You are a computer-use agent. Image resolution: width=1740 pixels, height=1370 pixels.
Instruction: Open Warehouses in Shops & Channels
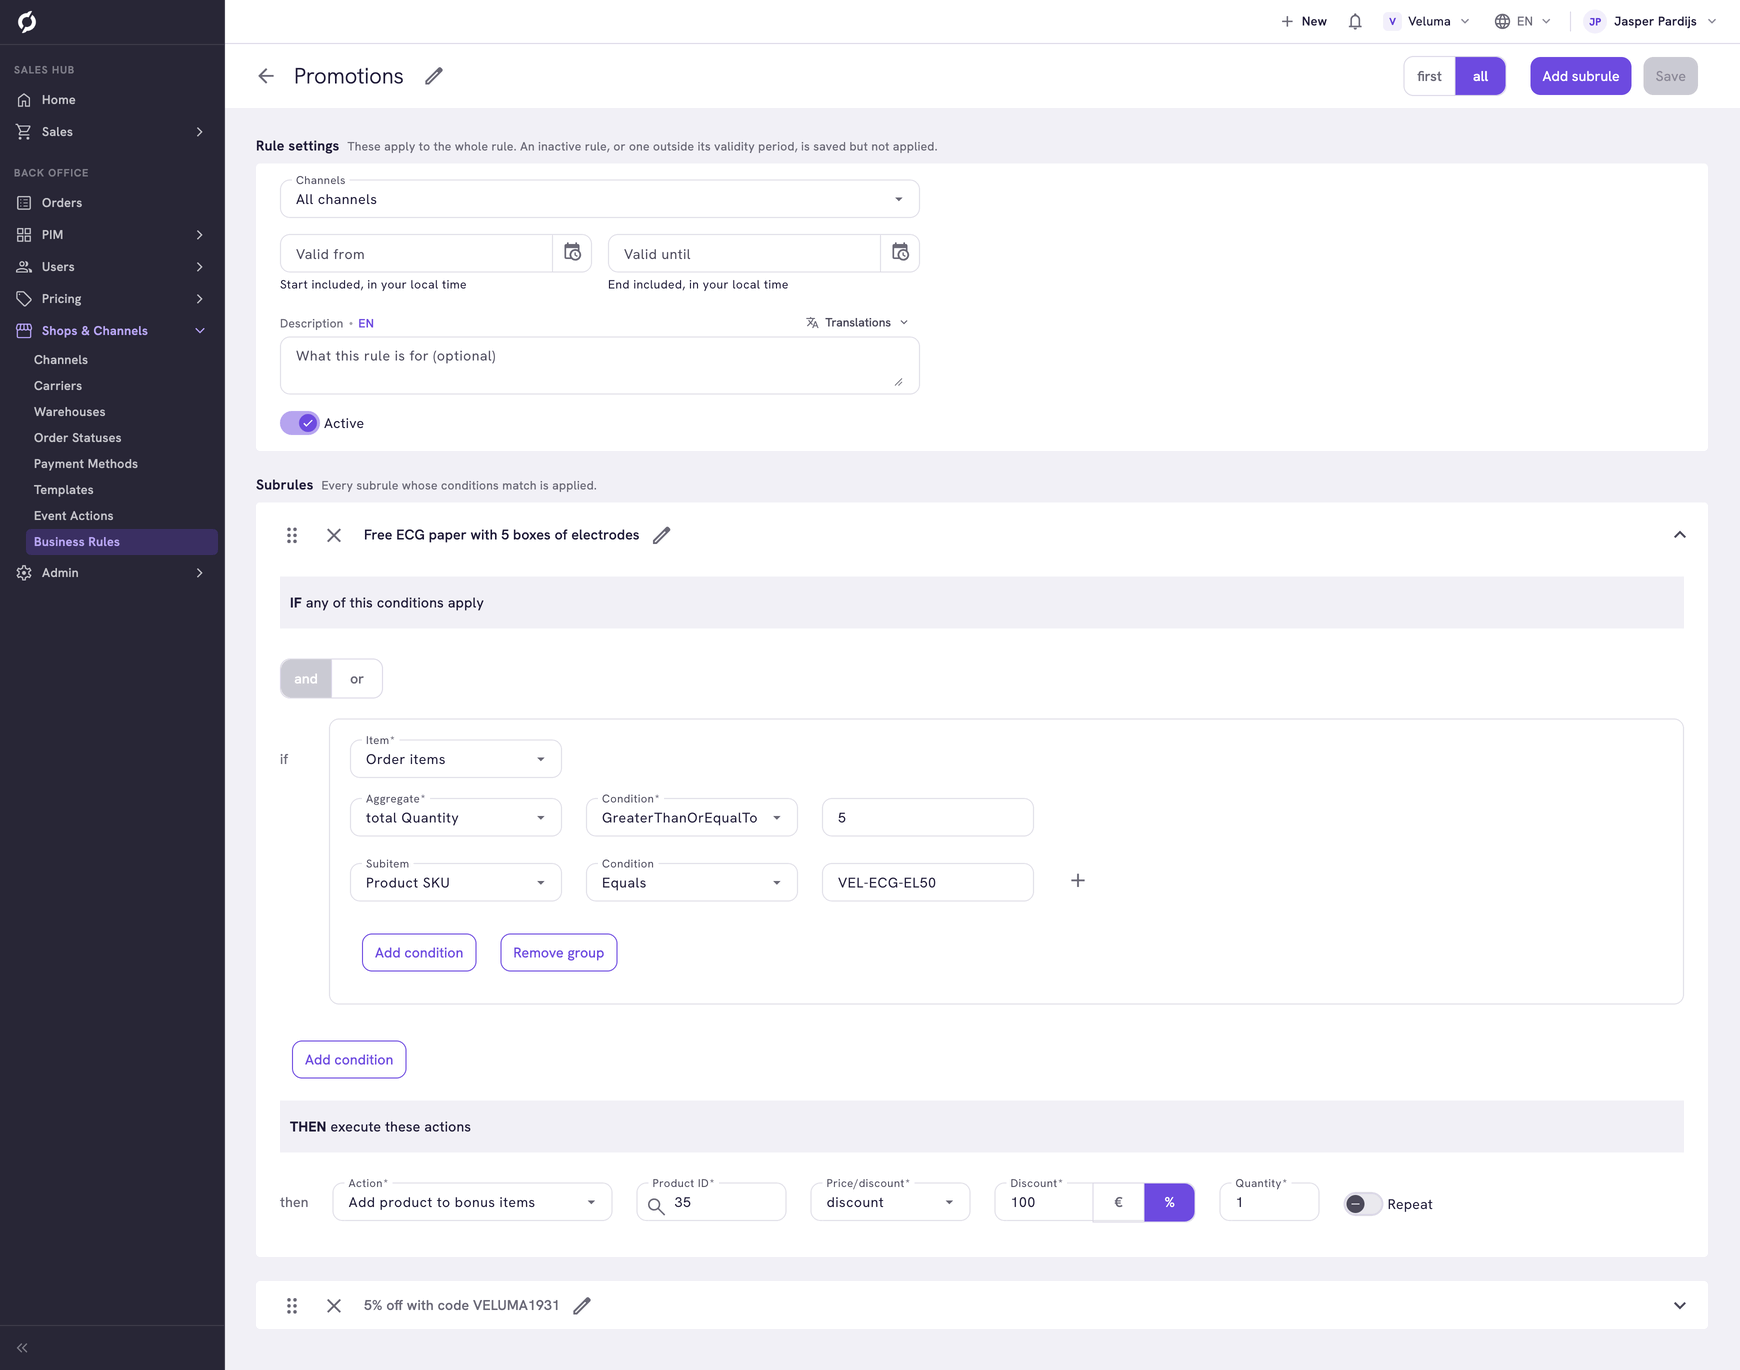[x=69, y=412]
